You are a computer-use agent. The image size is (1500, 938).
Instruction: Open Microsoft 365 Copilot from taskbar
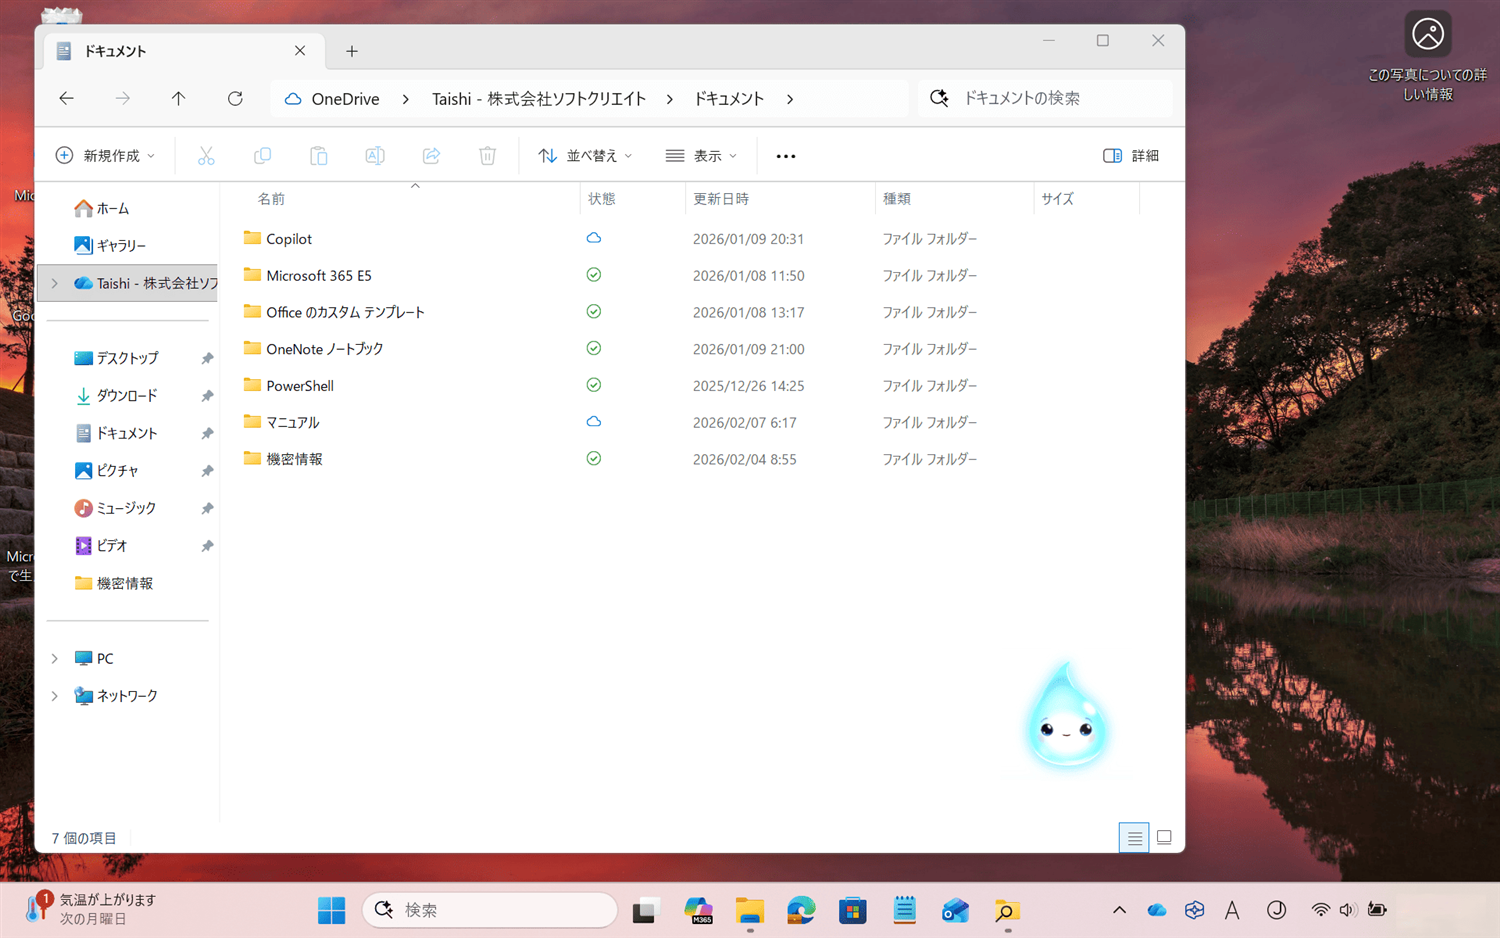[698, 910]
